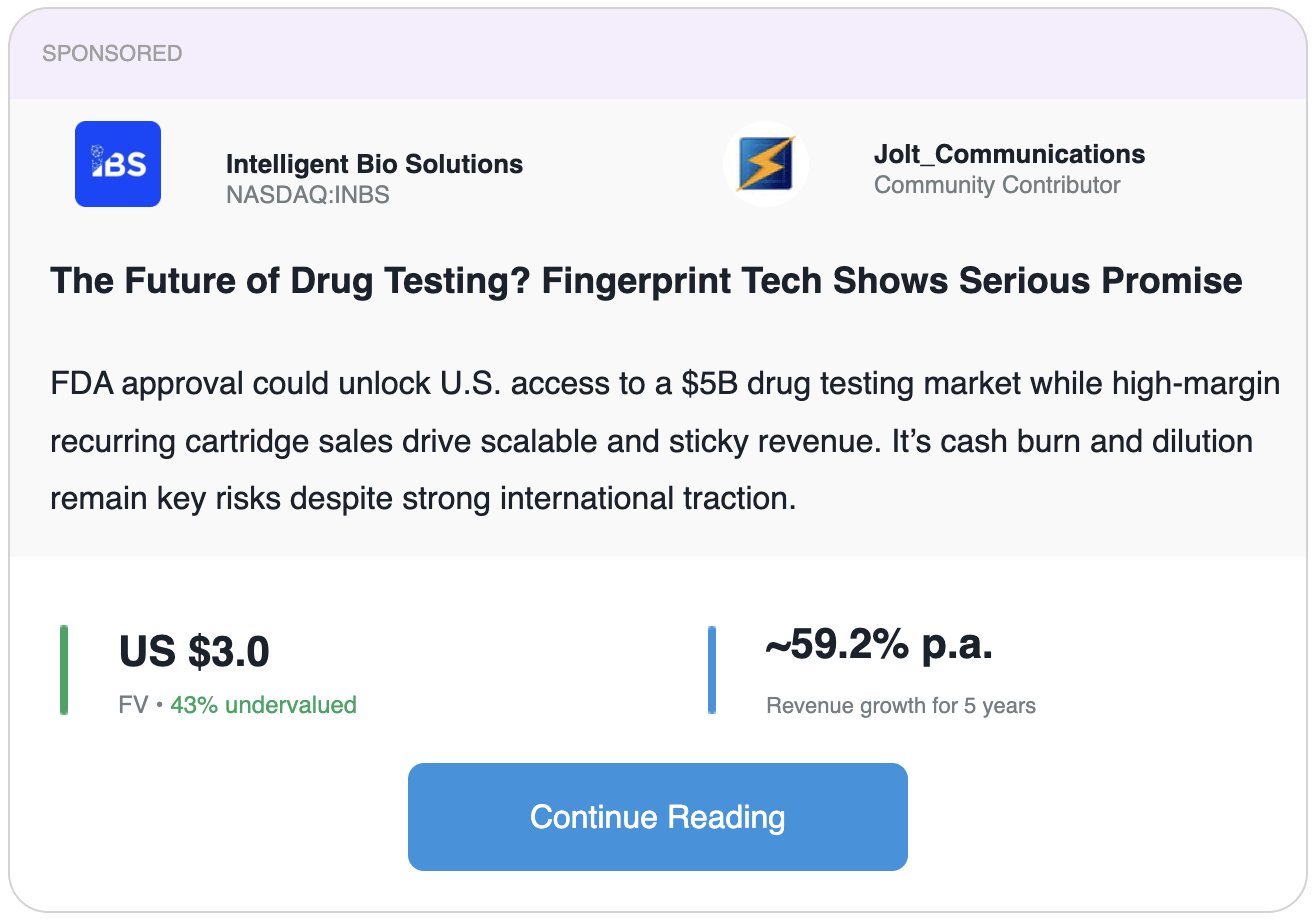
Task: Click the Revenue growth for 5 years caption
Action: 901,706
